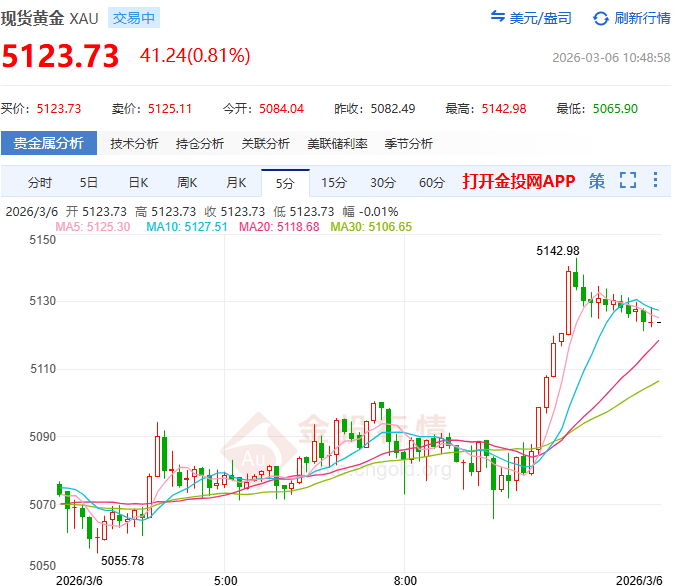
Task: Click the 8:00 time axis label
Action: [x=405, y=580]
